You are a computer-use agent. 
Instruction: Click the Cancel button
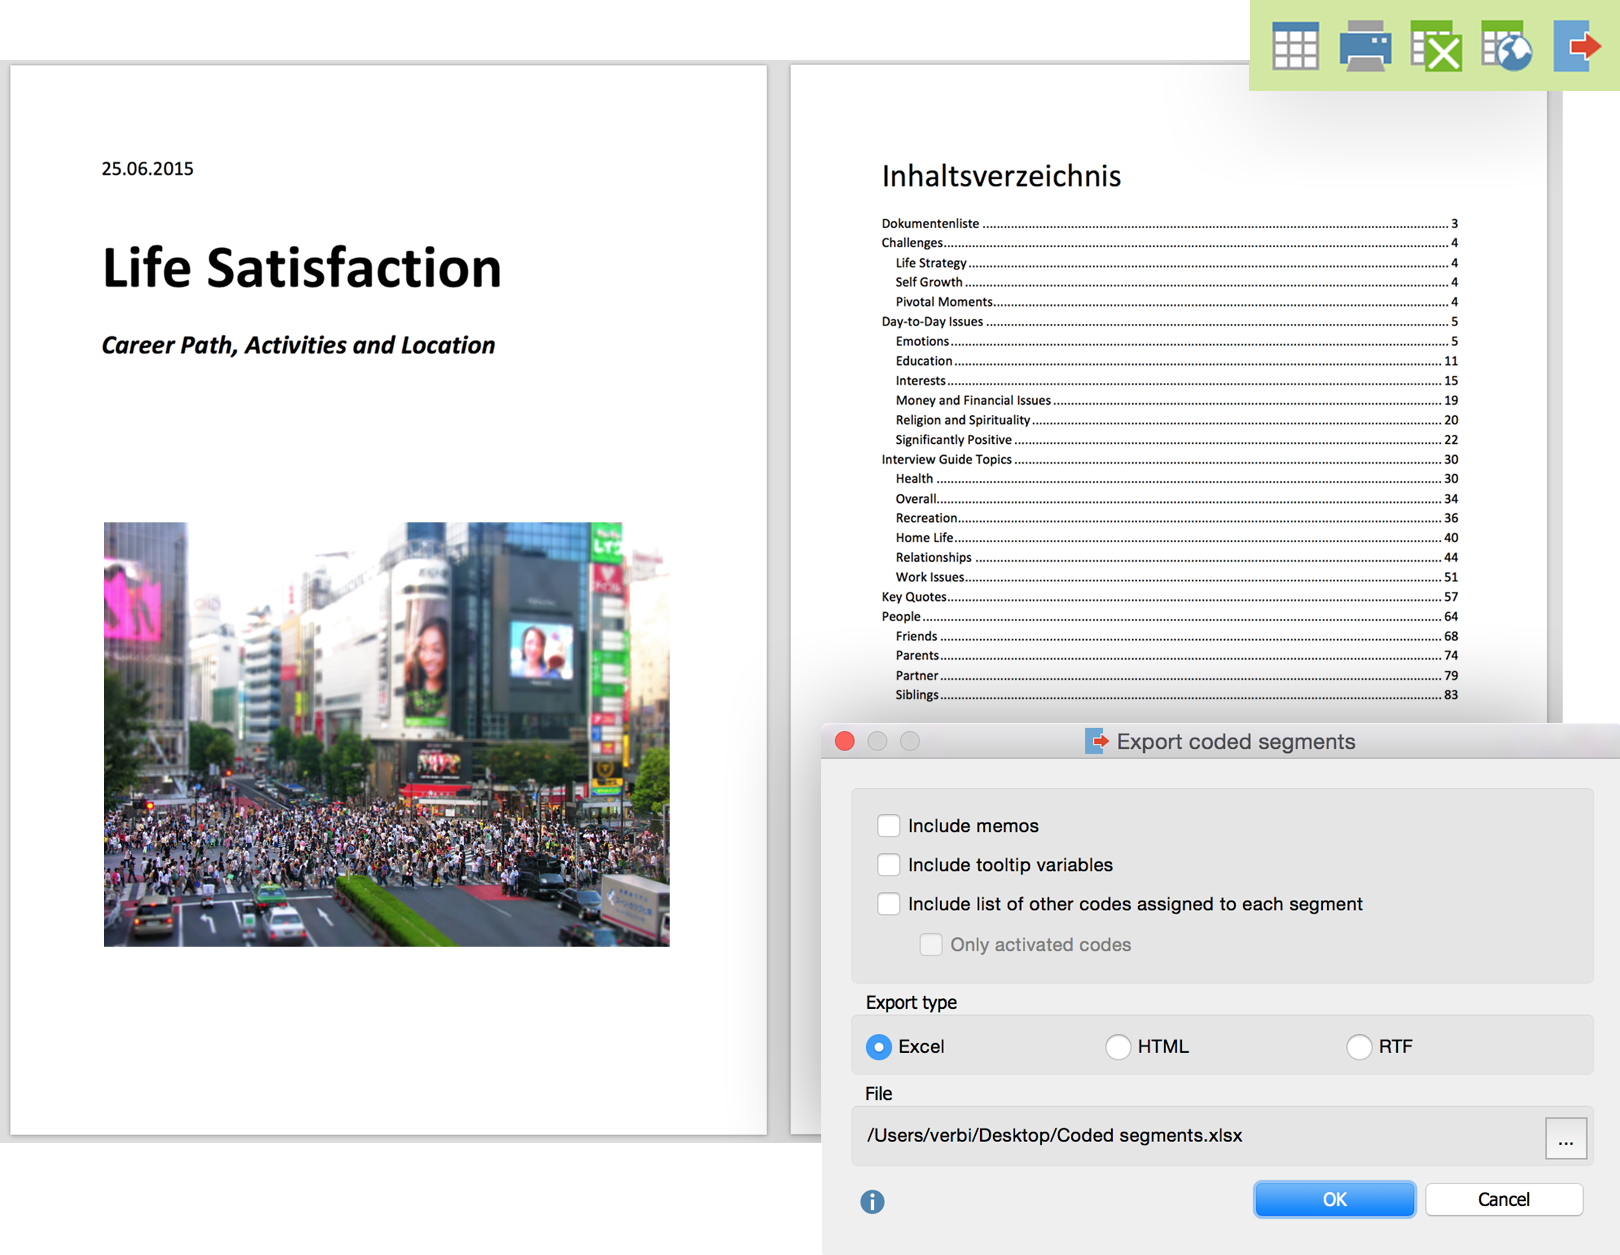click(1504, 1199)
